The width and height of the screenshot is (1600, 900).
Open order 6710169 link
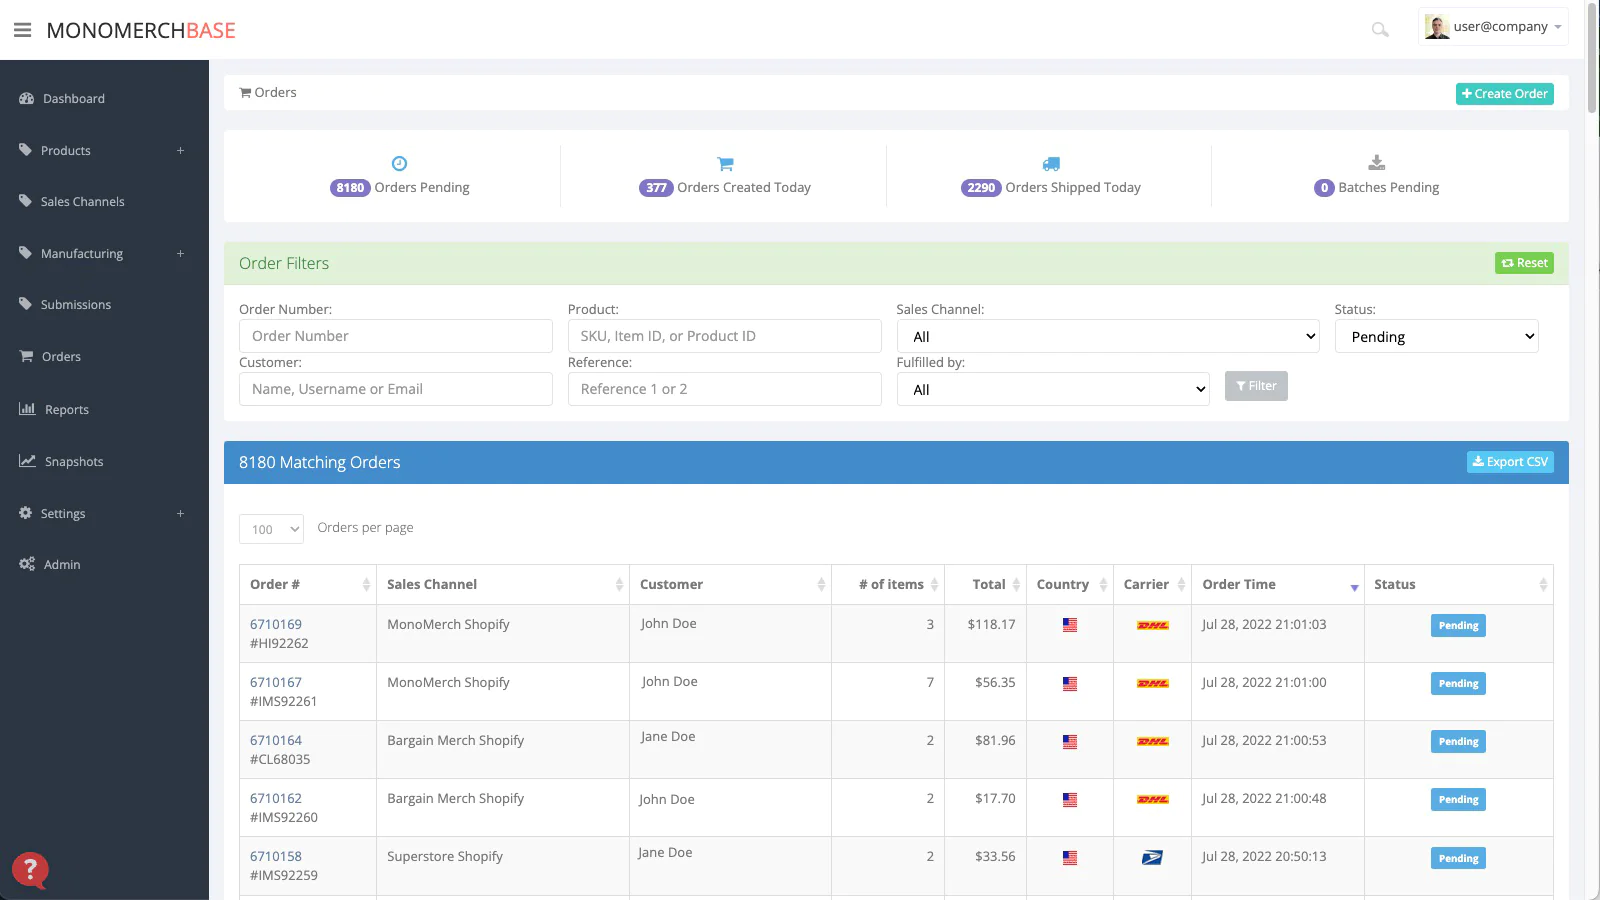click(276, 624)
